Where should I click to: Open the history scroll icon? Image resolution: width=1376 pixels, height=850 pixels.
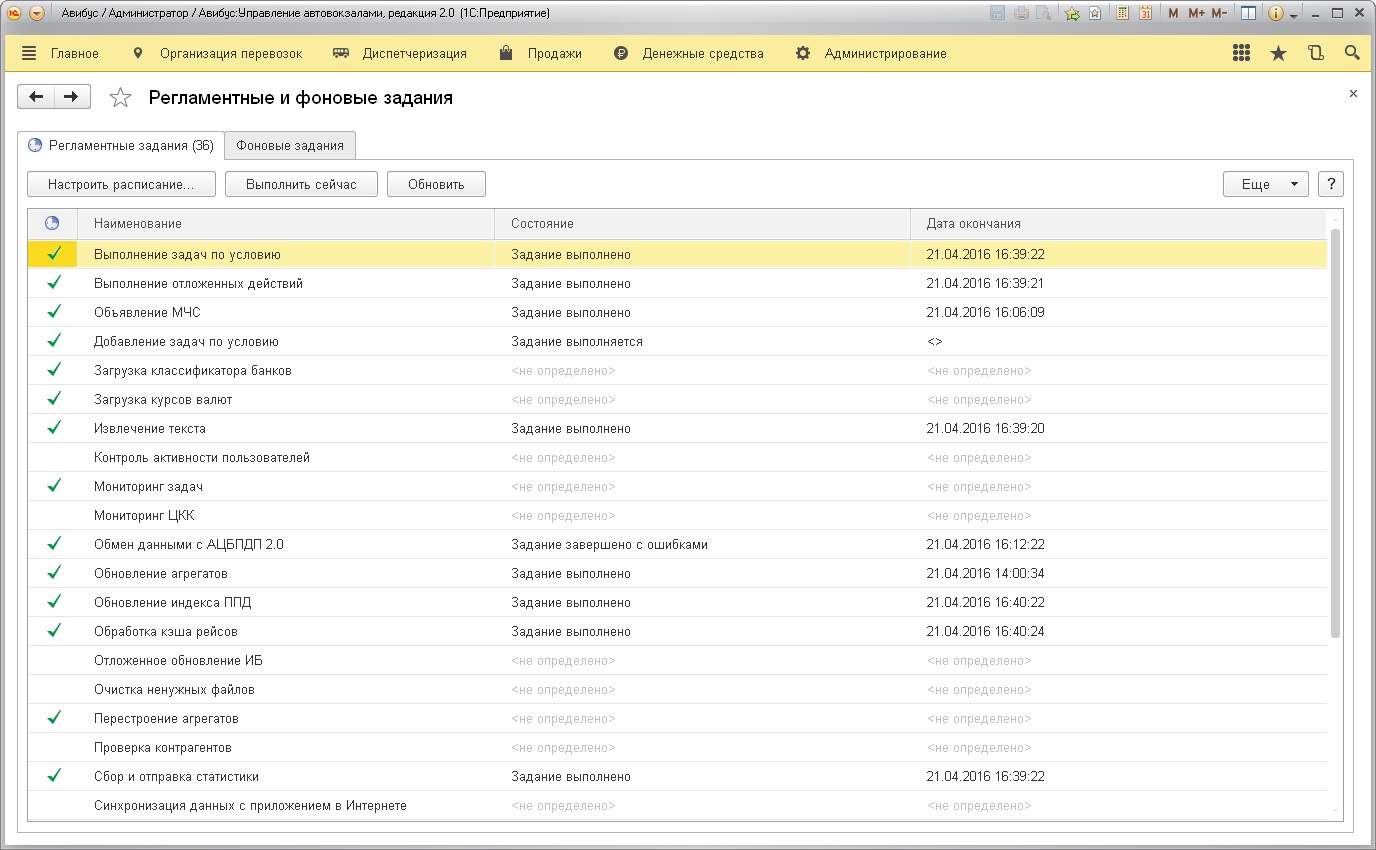[x=1315, y=54]
